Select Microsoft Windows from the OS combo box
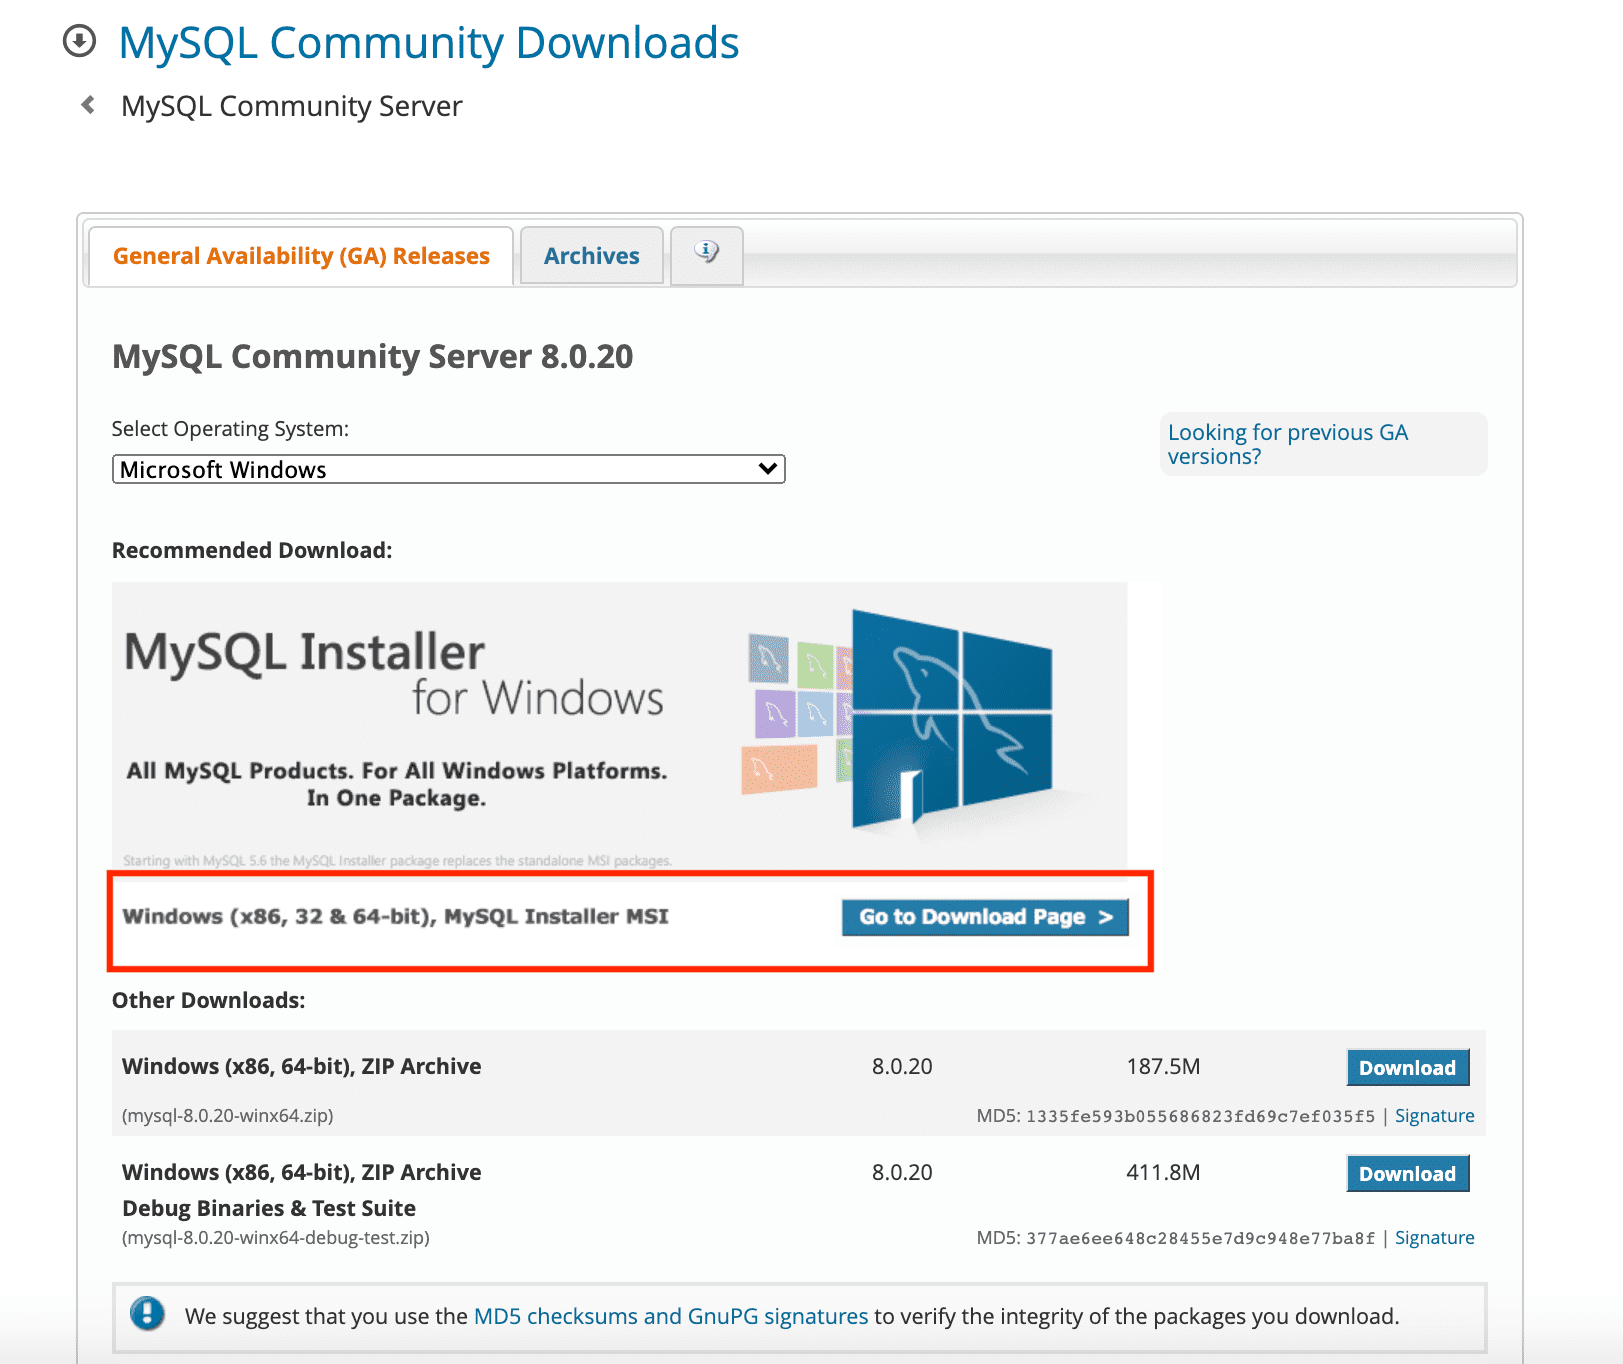 click(448, 468)
